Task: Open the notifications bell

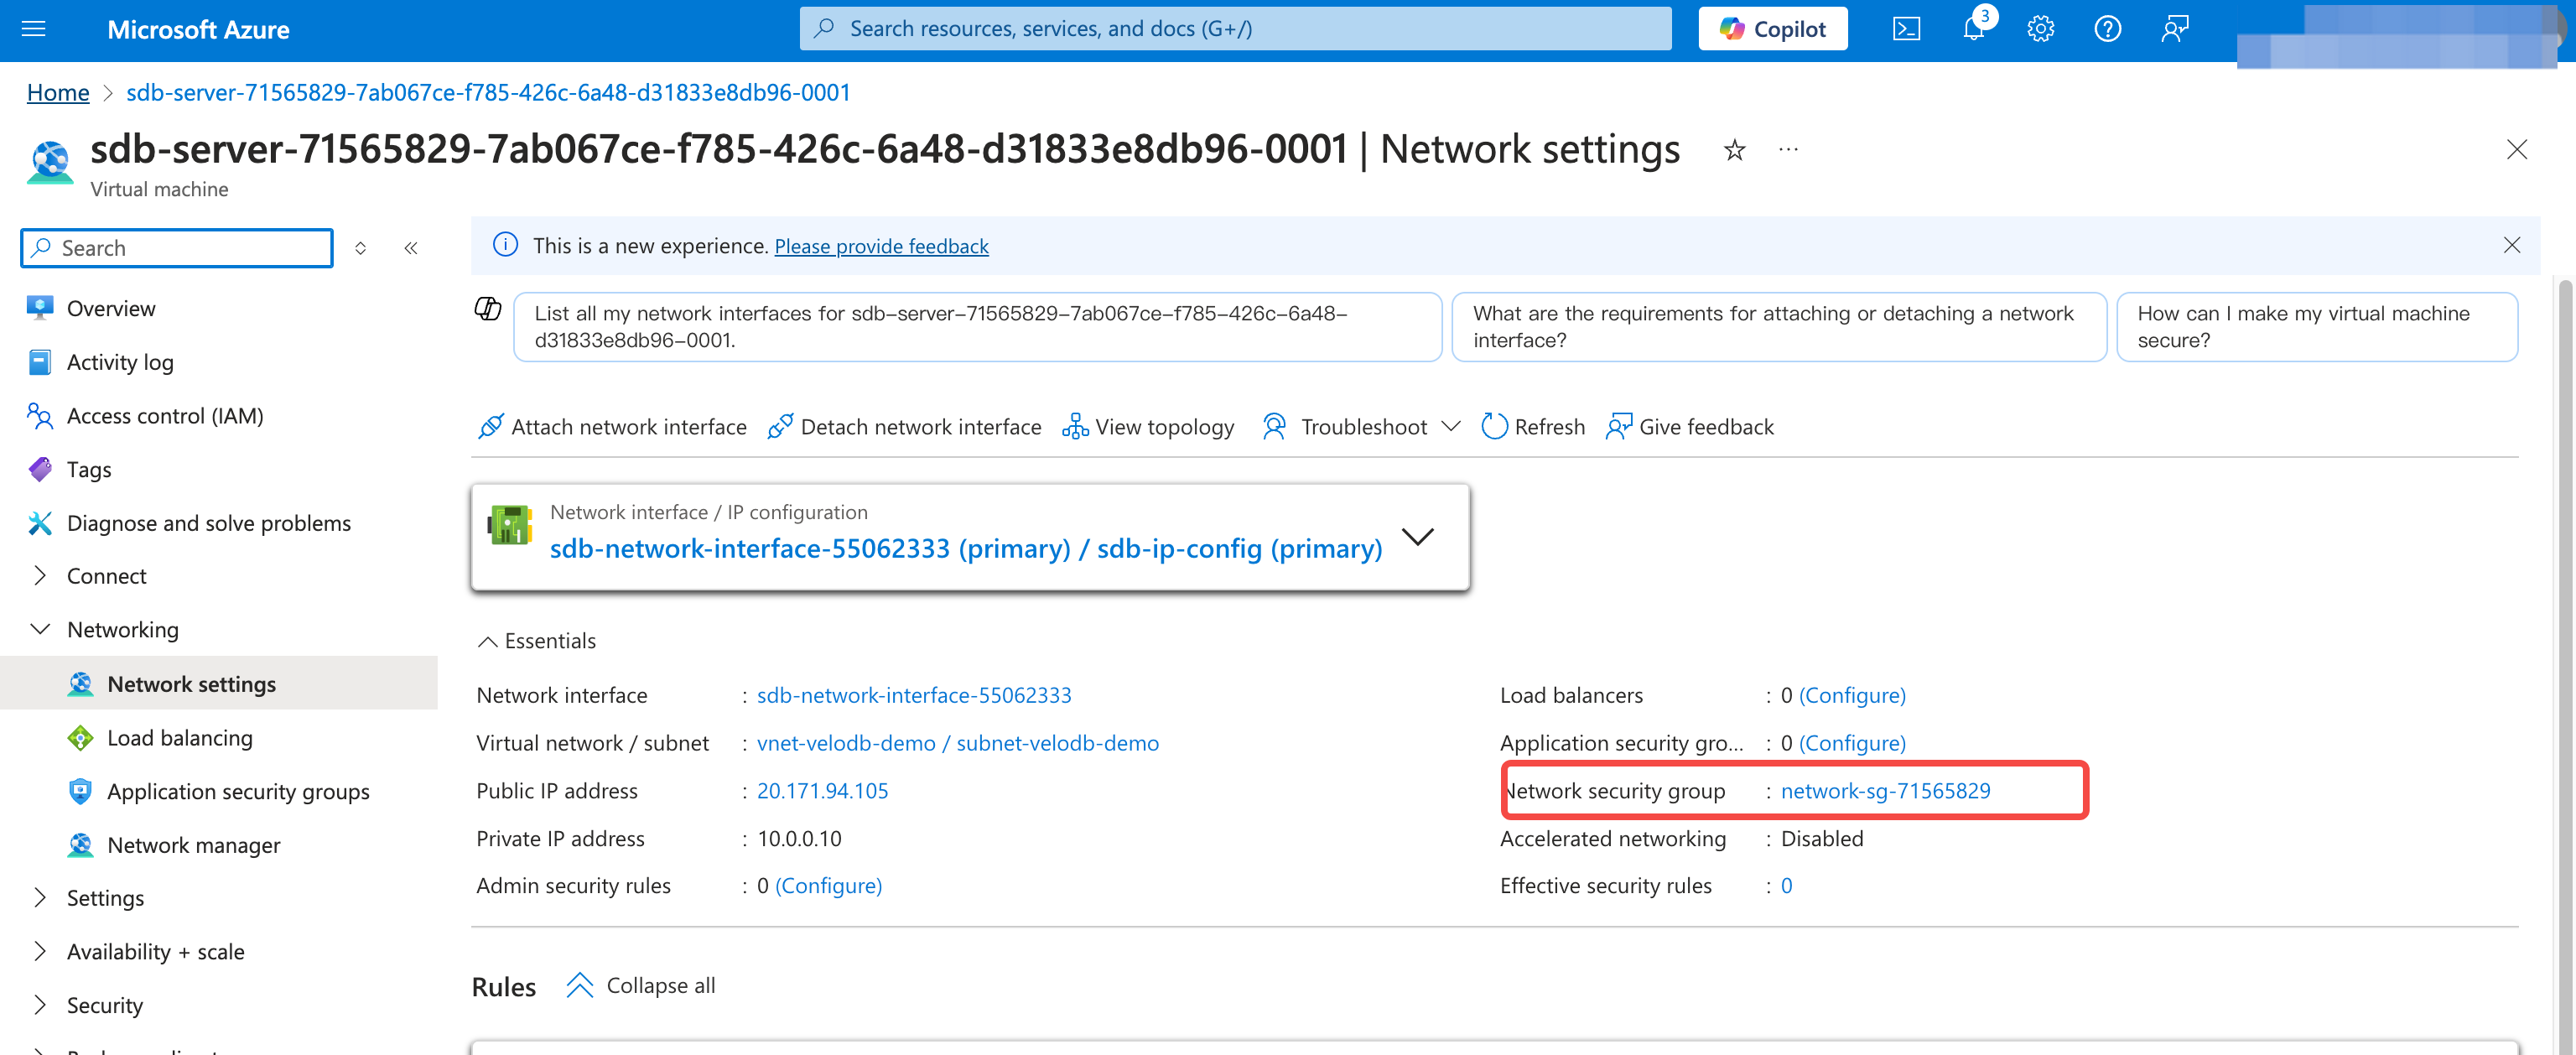Action: (1973, 29)
